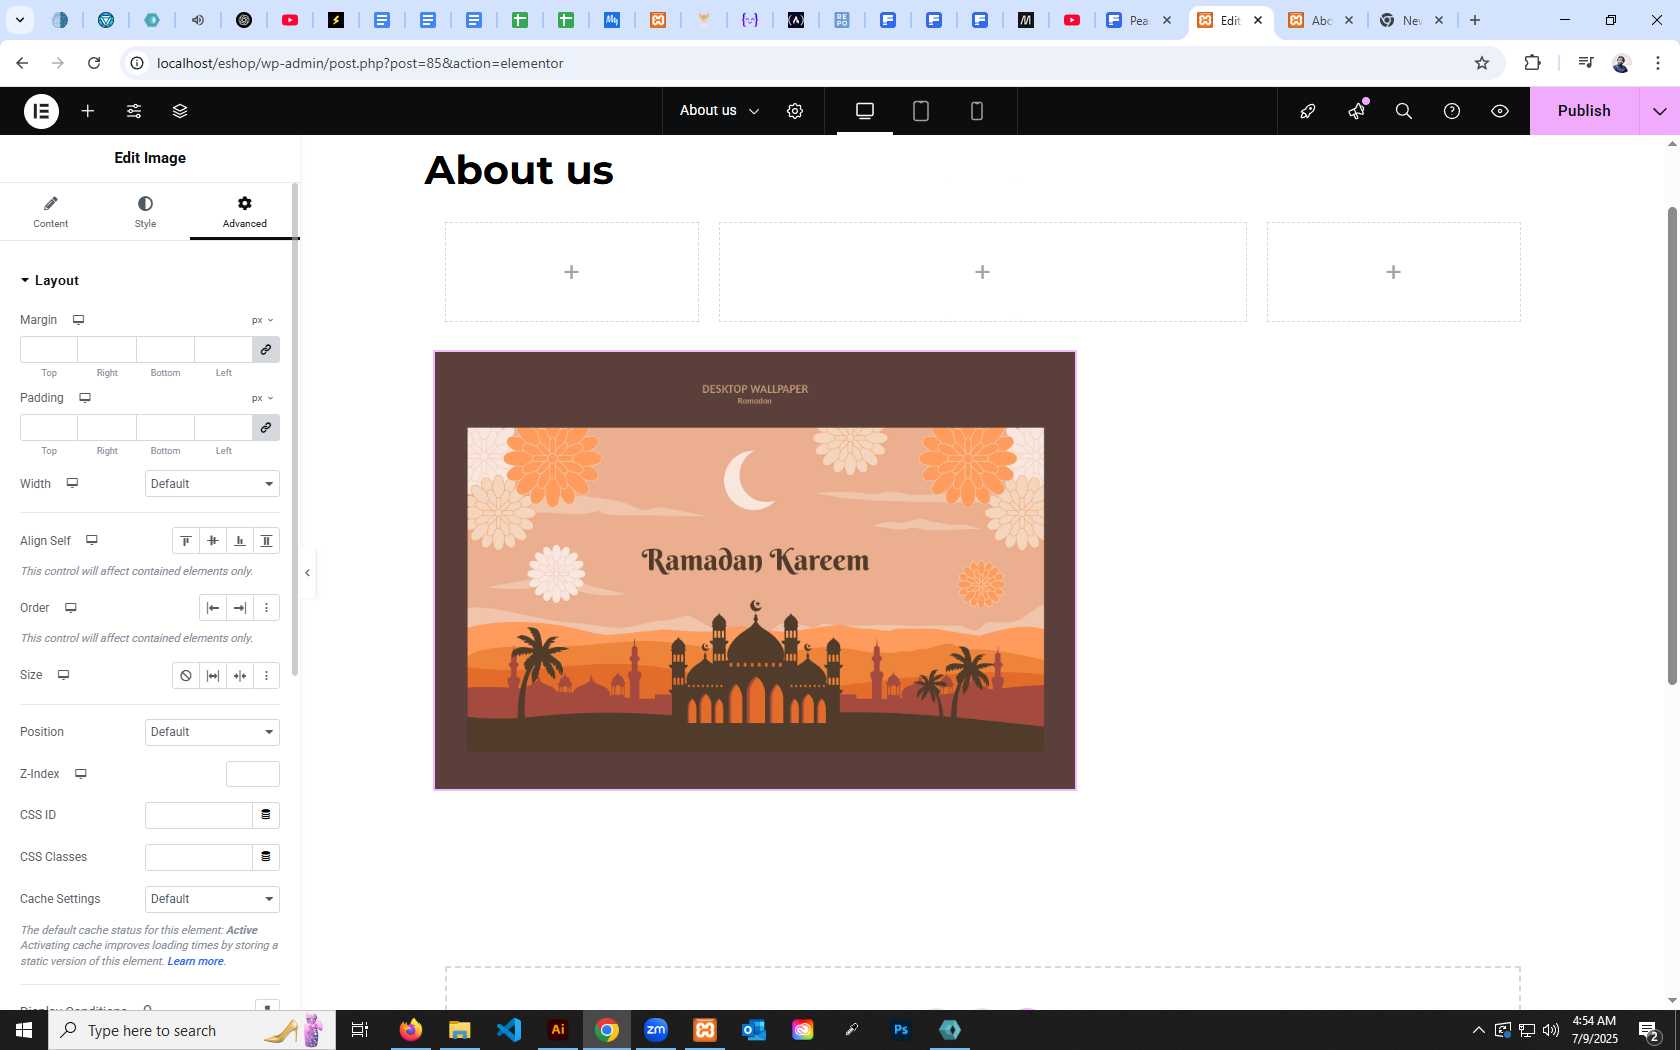
Task: Toggle linked values for Margin
Action: pyautogui.click(x=266, y=350)
